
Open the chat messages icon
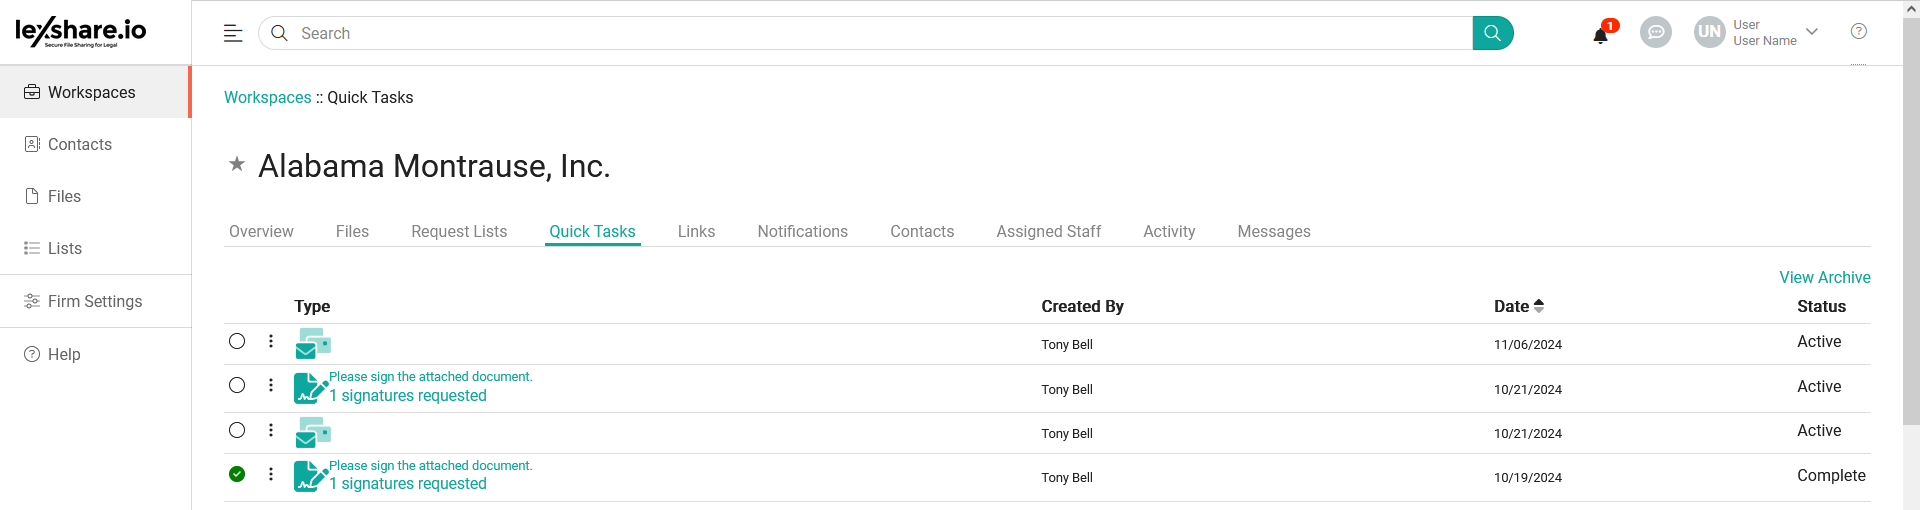coord(1655,33)
